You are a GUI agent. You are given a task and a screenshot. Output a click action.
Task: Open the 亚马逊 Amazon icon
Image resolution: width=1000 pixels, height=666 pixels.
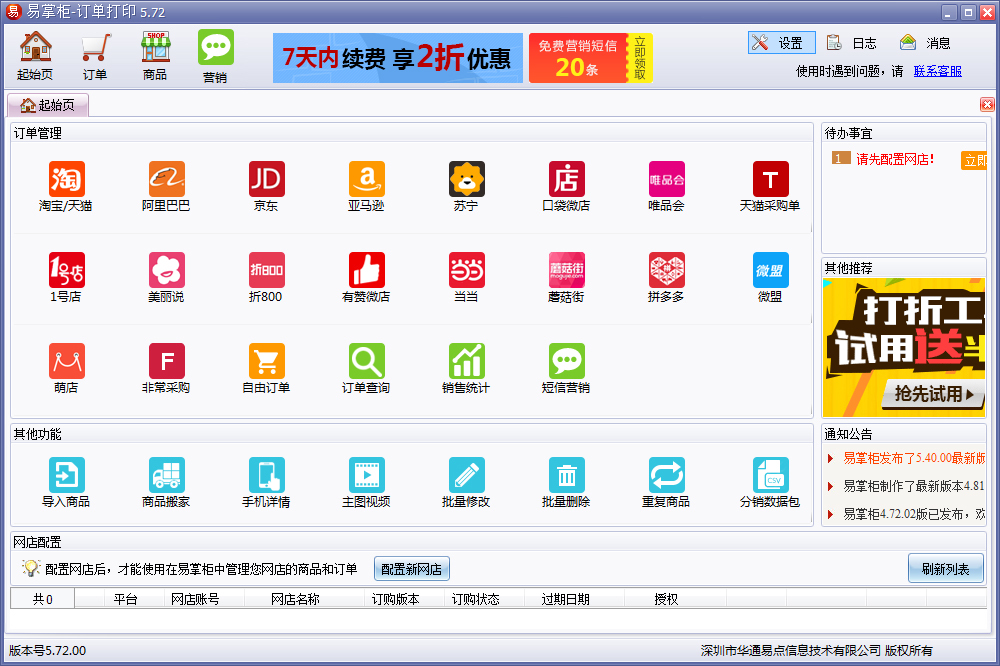point(367,186)
